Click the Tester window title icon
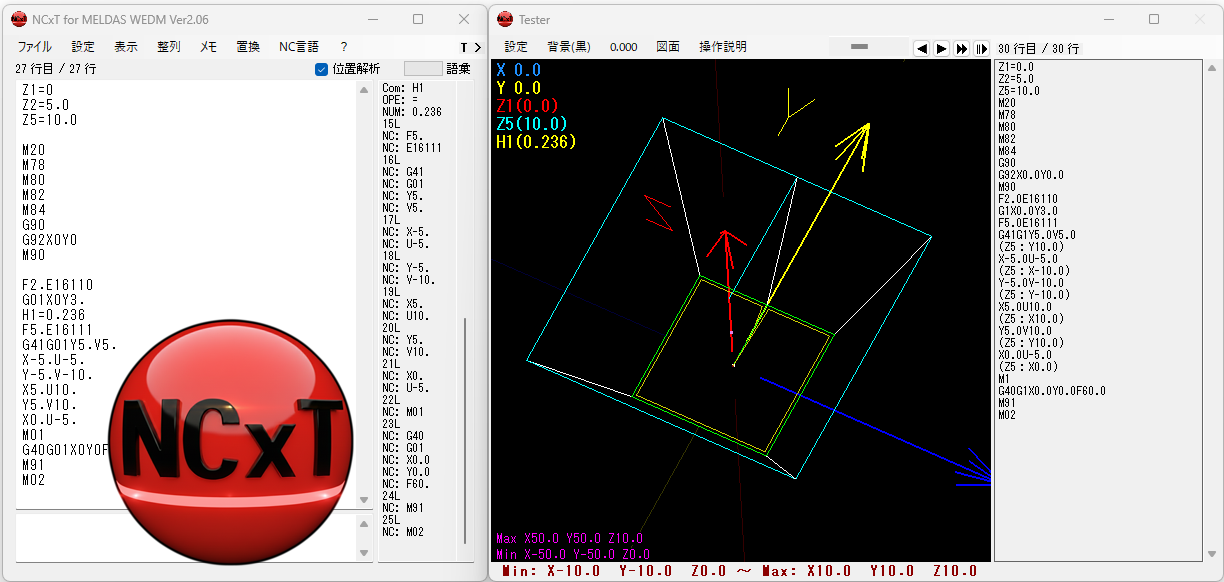1224x582 pixels. (505, 19)
